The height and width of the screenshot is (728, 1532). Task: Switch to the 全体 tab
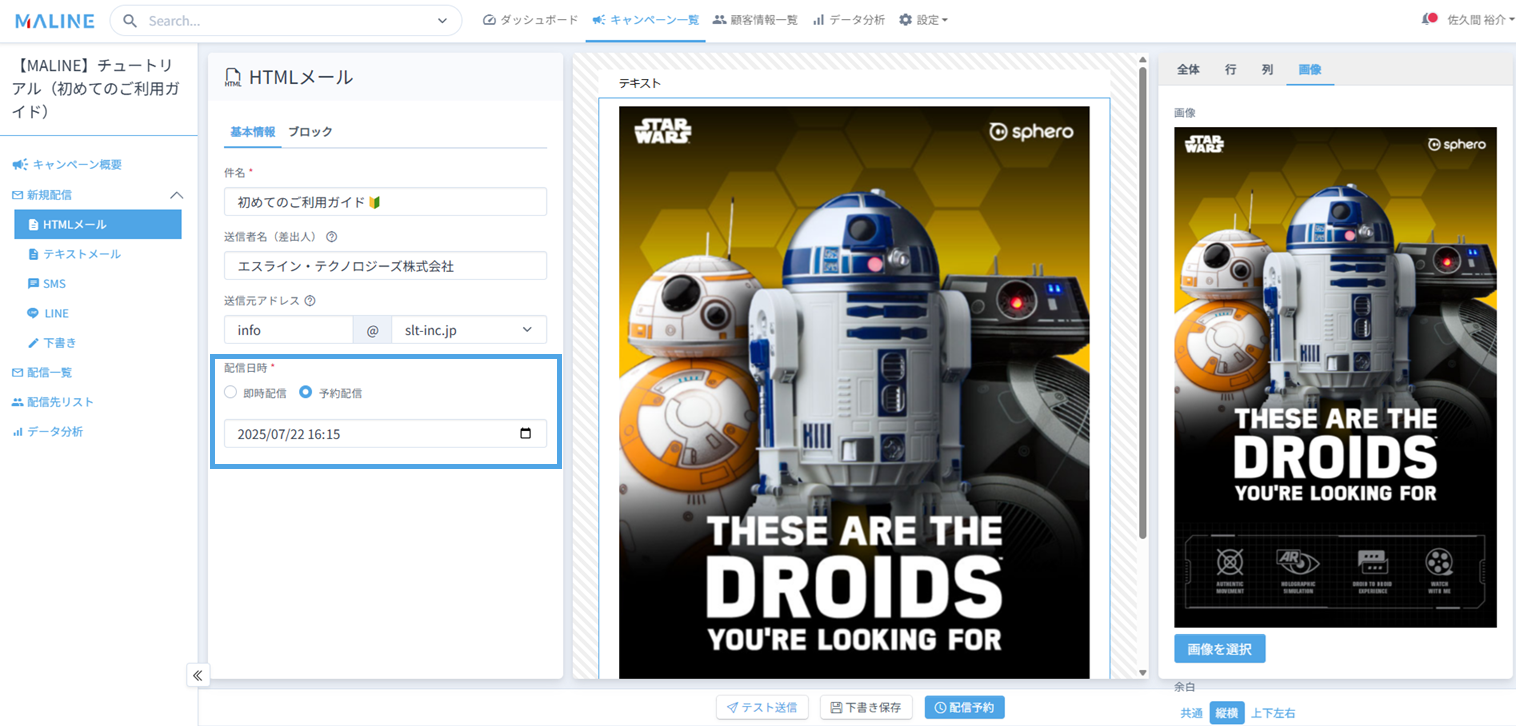1188,70
